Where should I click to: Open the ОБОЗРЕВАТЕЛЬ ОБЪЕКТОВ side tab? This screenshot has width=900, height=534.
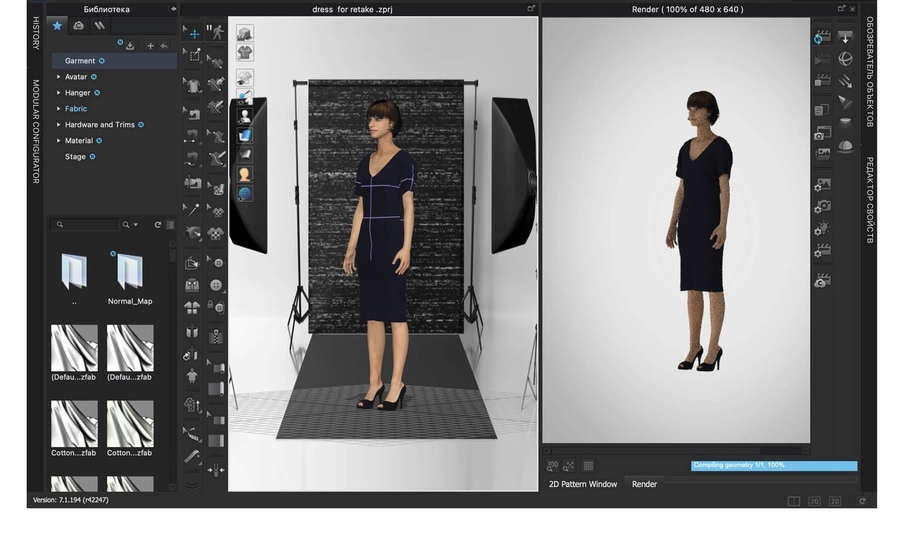pos(870,72)
